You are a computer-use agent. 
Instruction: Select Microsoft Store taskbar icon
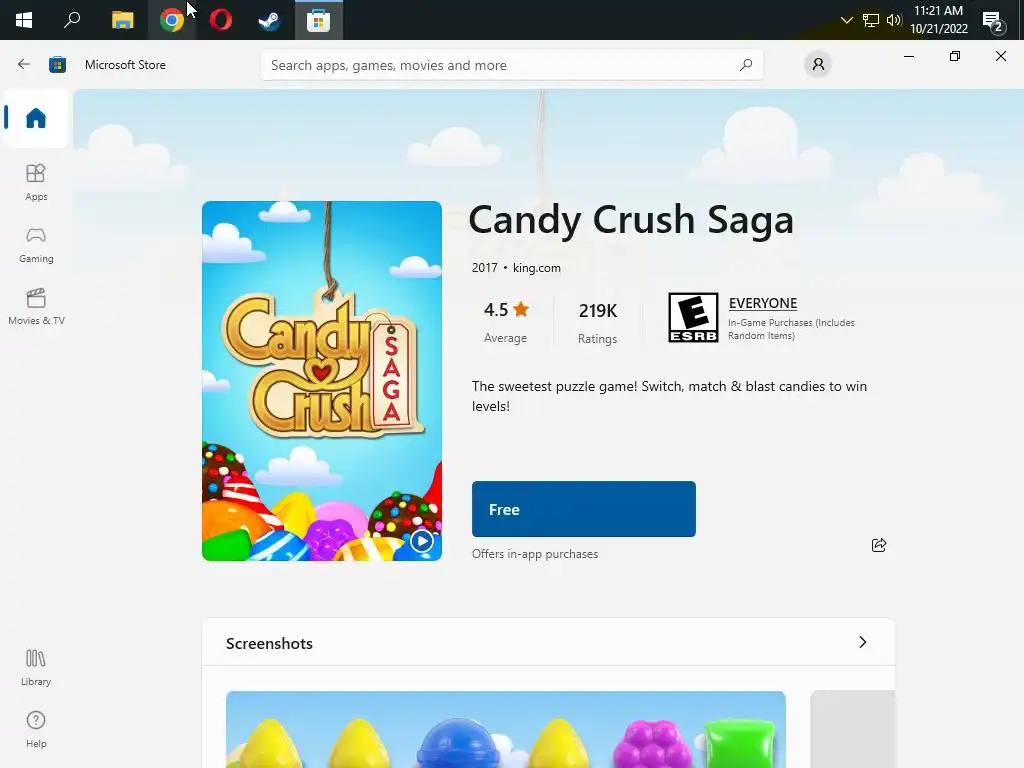(x=319, y=20)
